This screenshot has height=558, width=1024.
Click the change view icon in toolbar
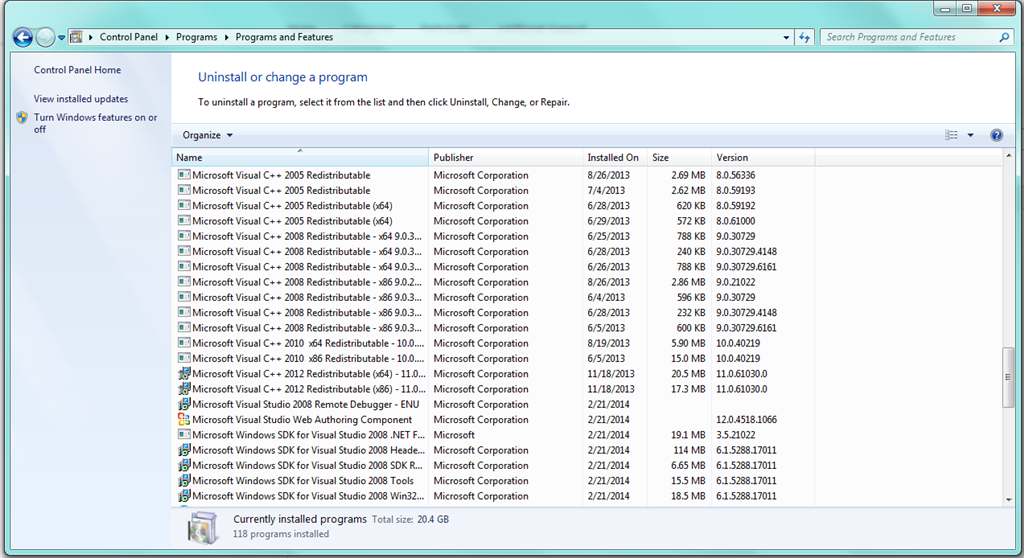coord(952,135)
